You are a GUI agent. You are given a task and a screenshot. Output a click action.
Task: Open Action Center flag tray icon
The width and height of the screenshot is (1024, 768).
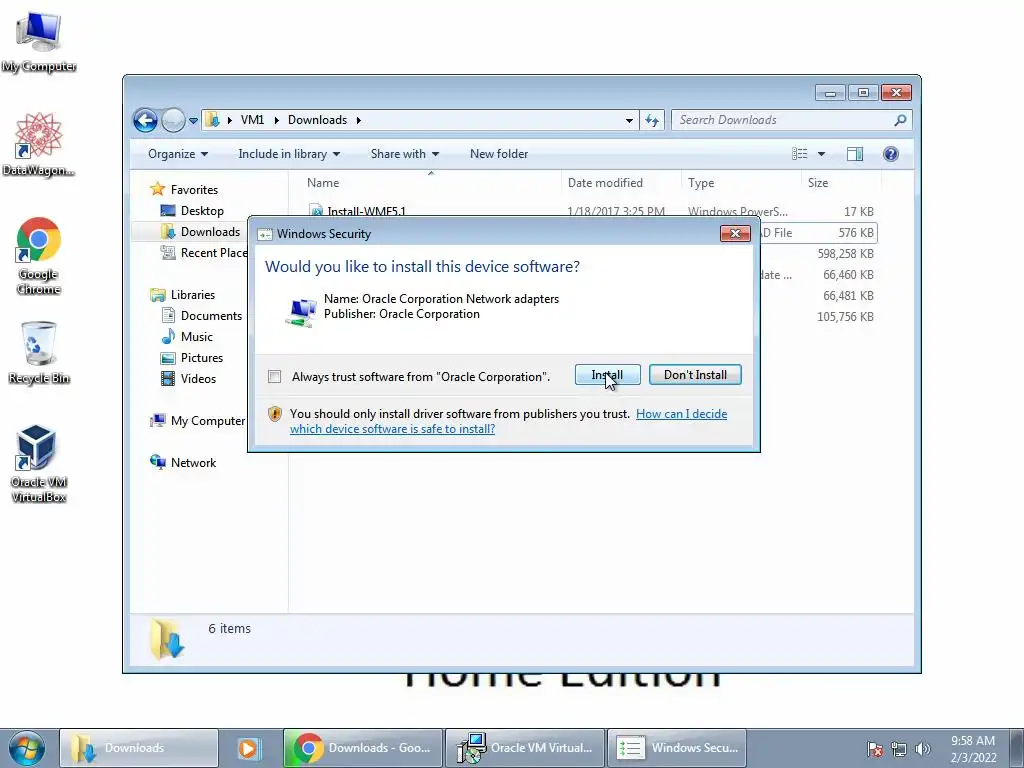(x=876, y=750)
